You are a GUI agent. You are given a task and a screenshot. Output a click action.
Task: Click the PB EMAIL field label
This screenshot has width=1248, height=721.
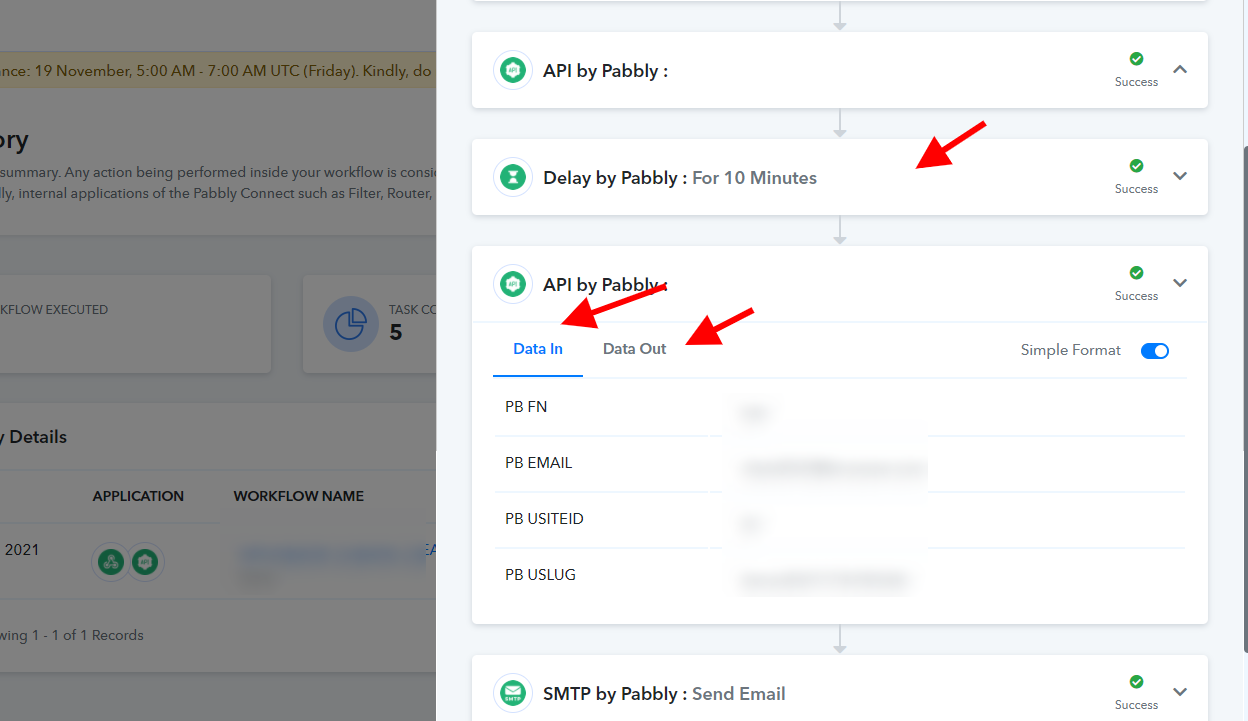coord(539,463)
